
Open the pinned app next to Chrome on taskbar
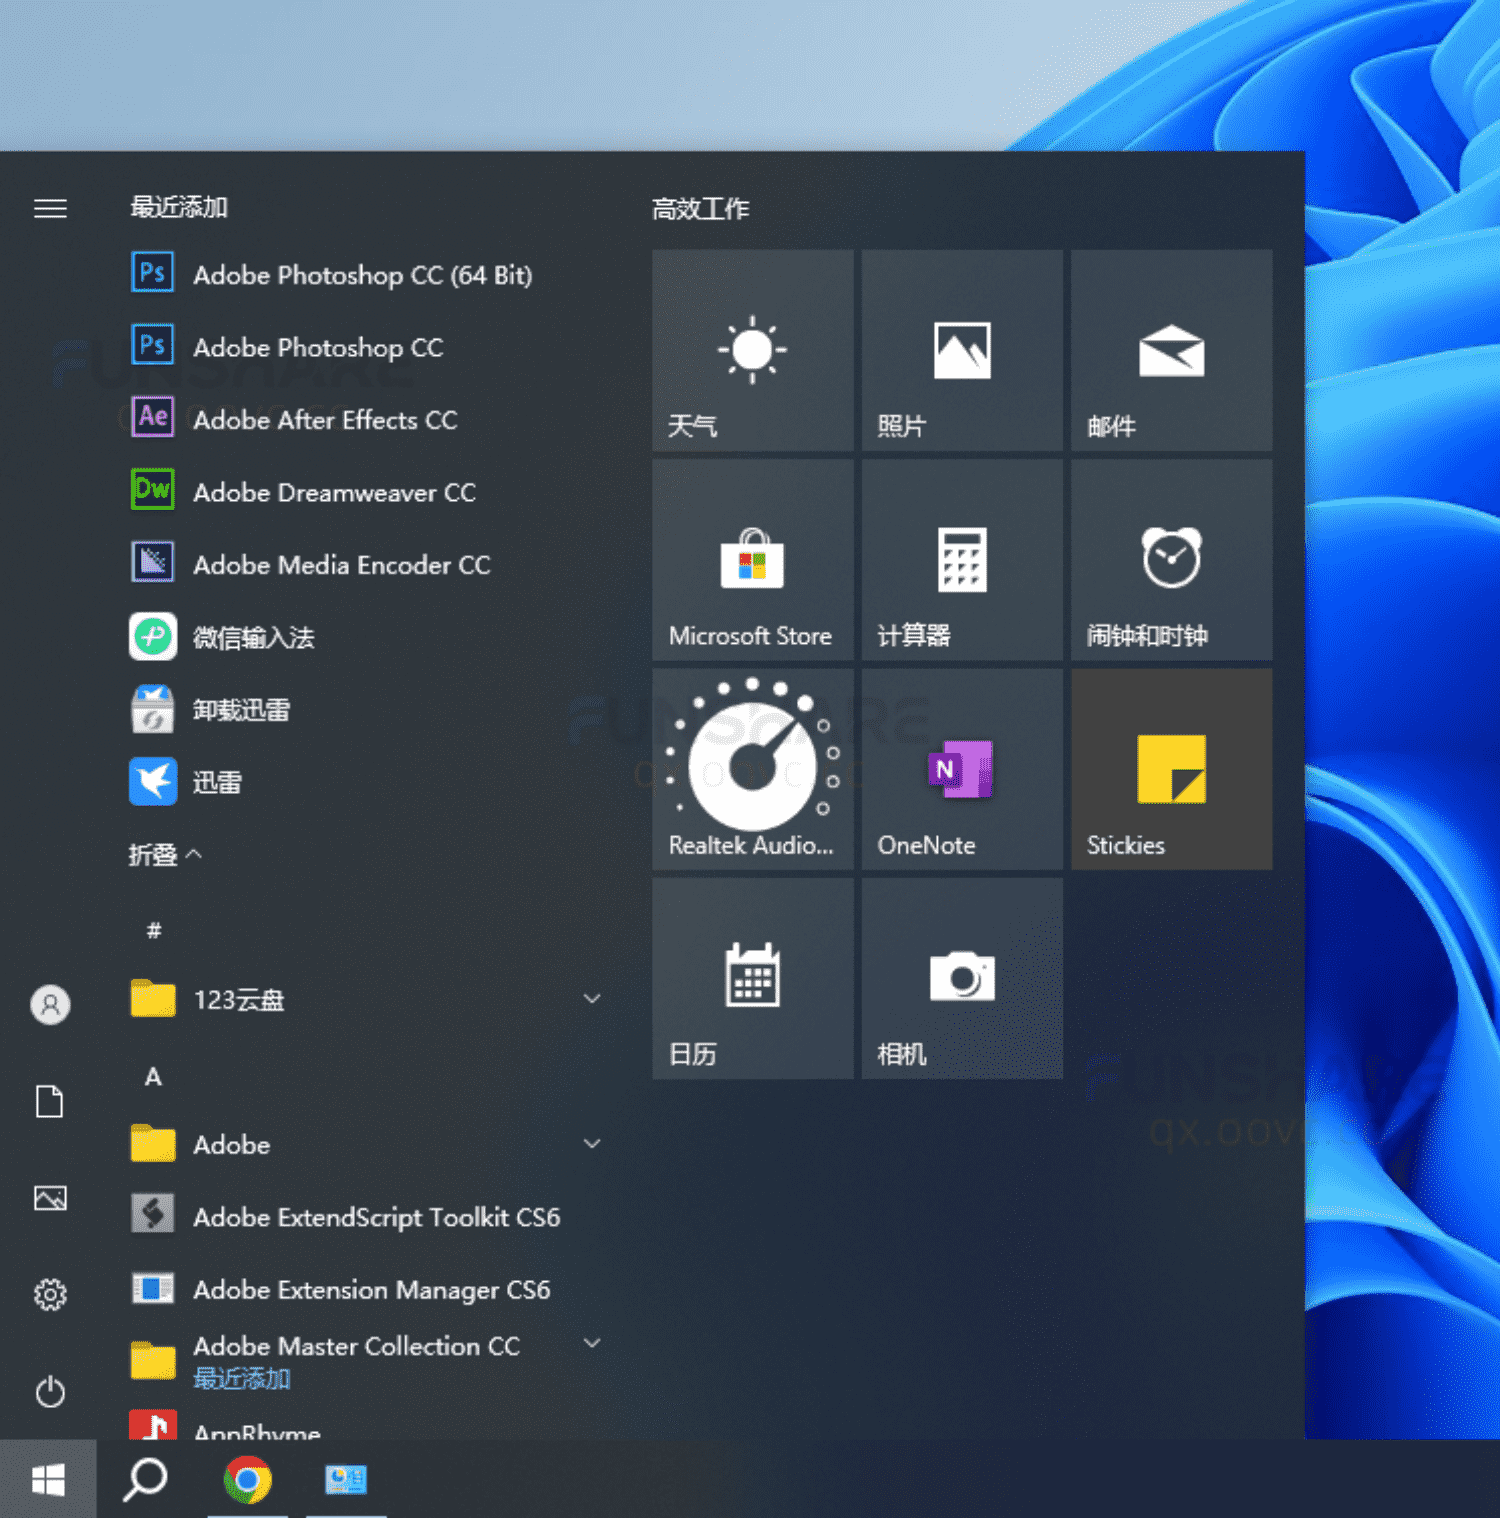pos(346,1479)
